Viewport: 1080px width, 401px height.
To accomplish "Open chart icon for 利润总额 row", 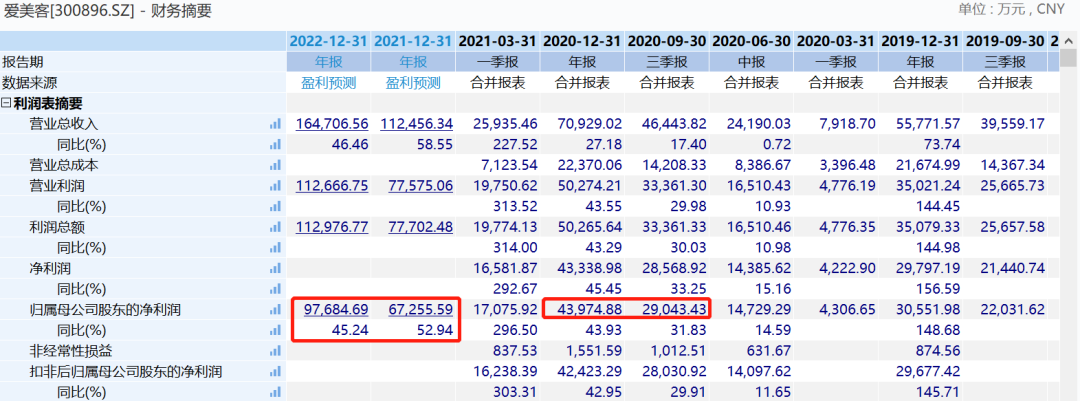I will click(276, 227).
